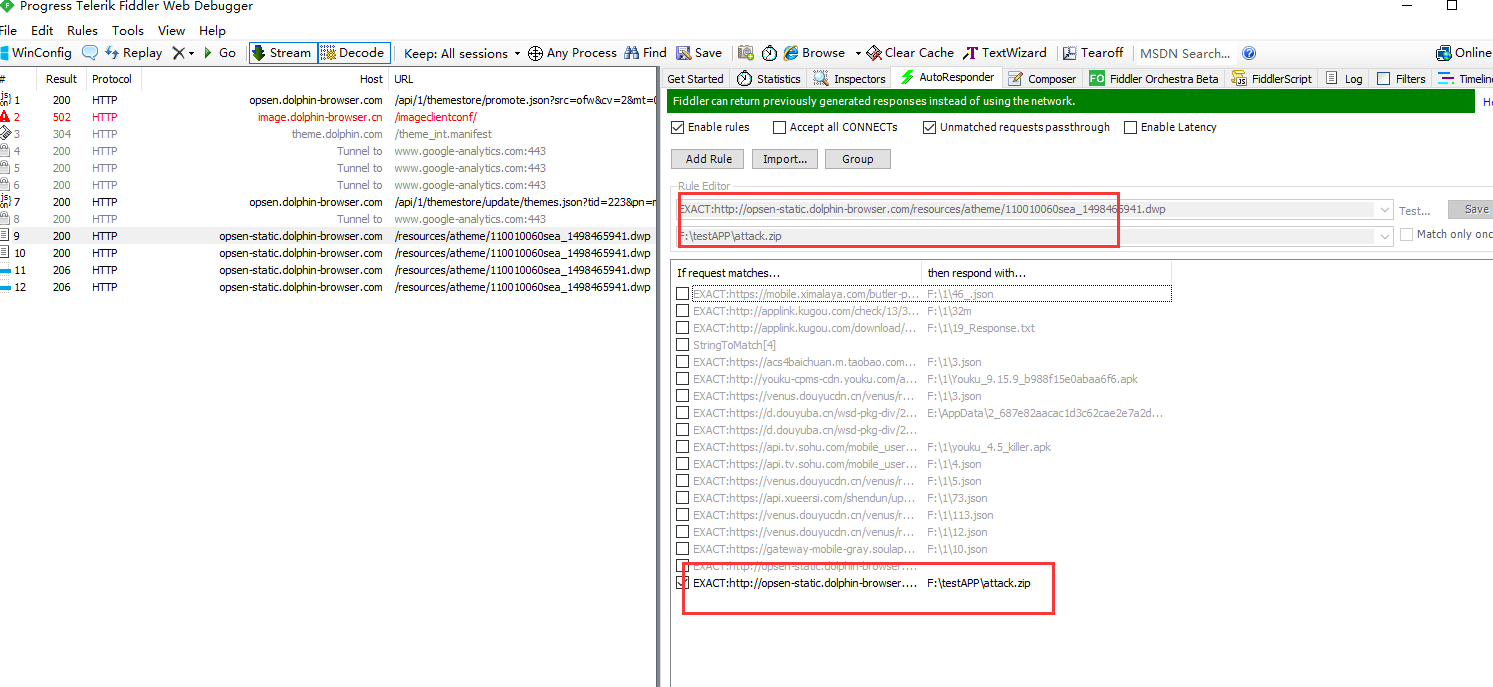Switch to the Statistics tab

pos(769,78)
